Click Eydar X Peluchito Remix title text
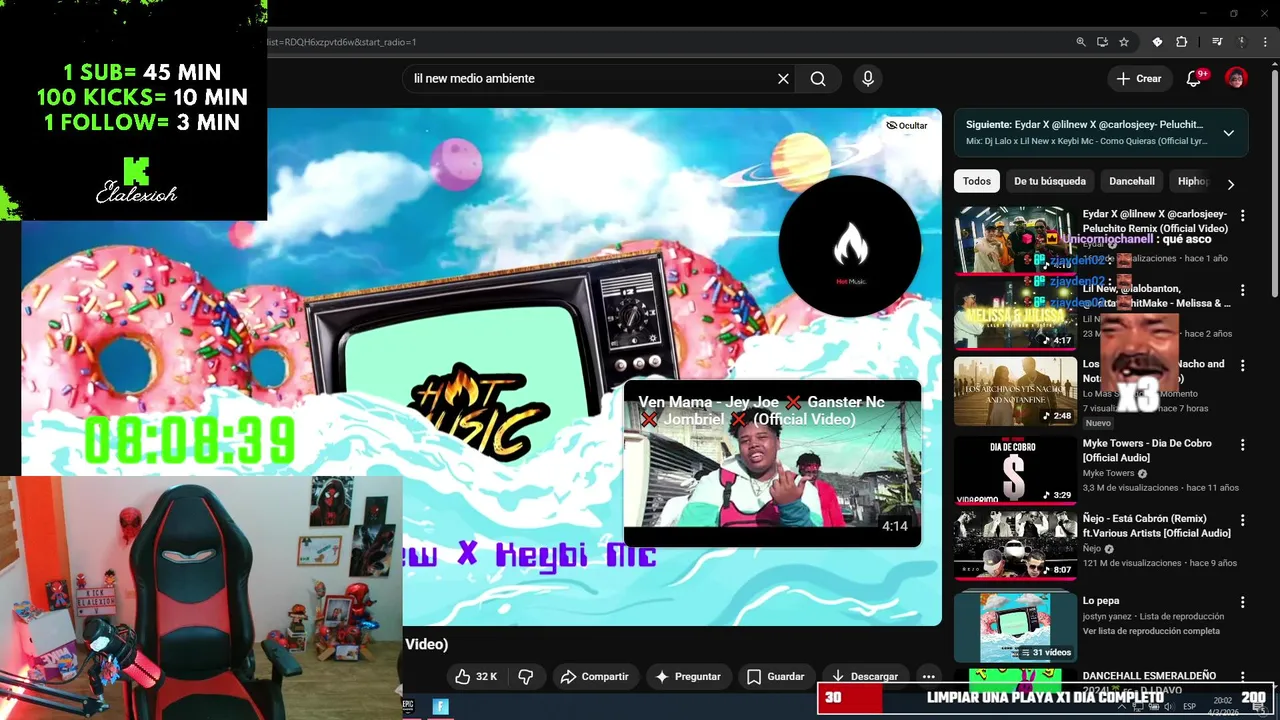 pyautogui.click(x=1155, y=221)
